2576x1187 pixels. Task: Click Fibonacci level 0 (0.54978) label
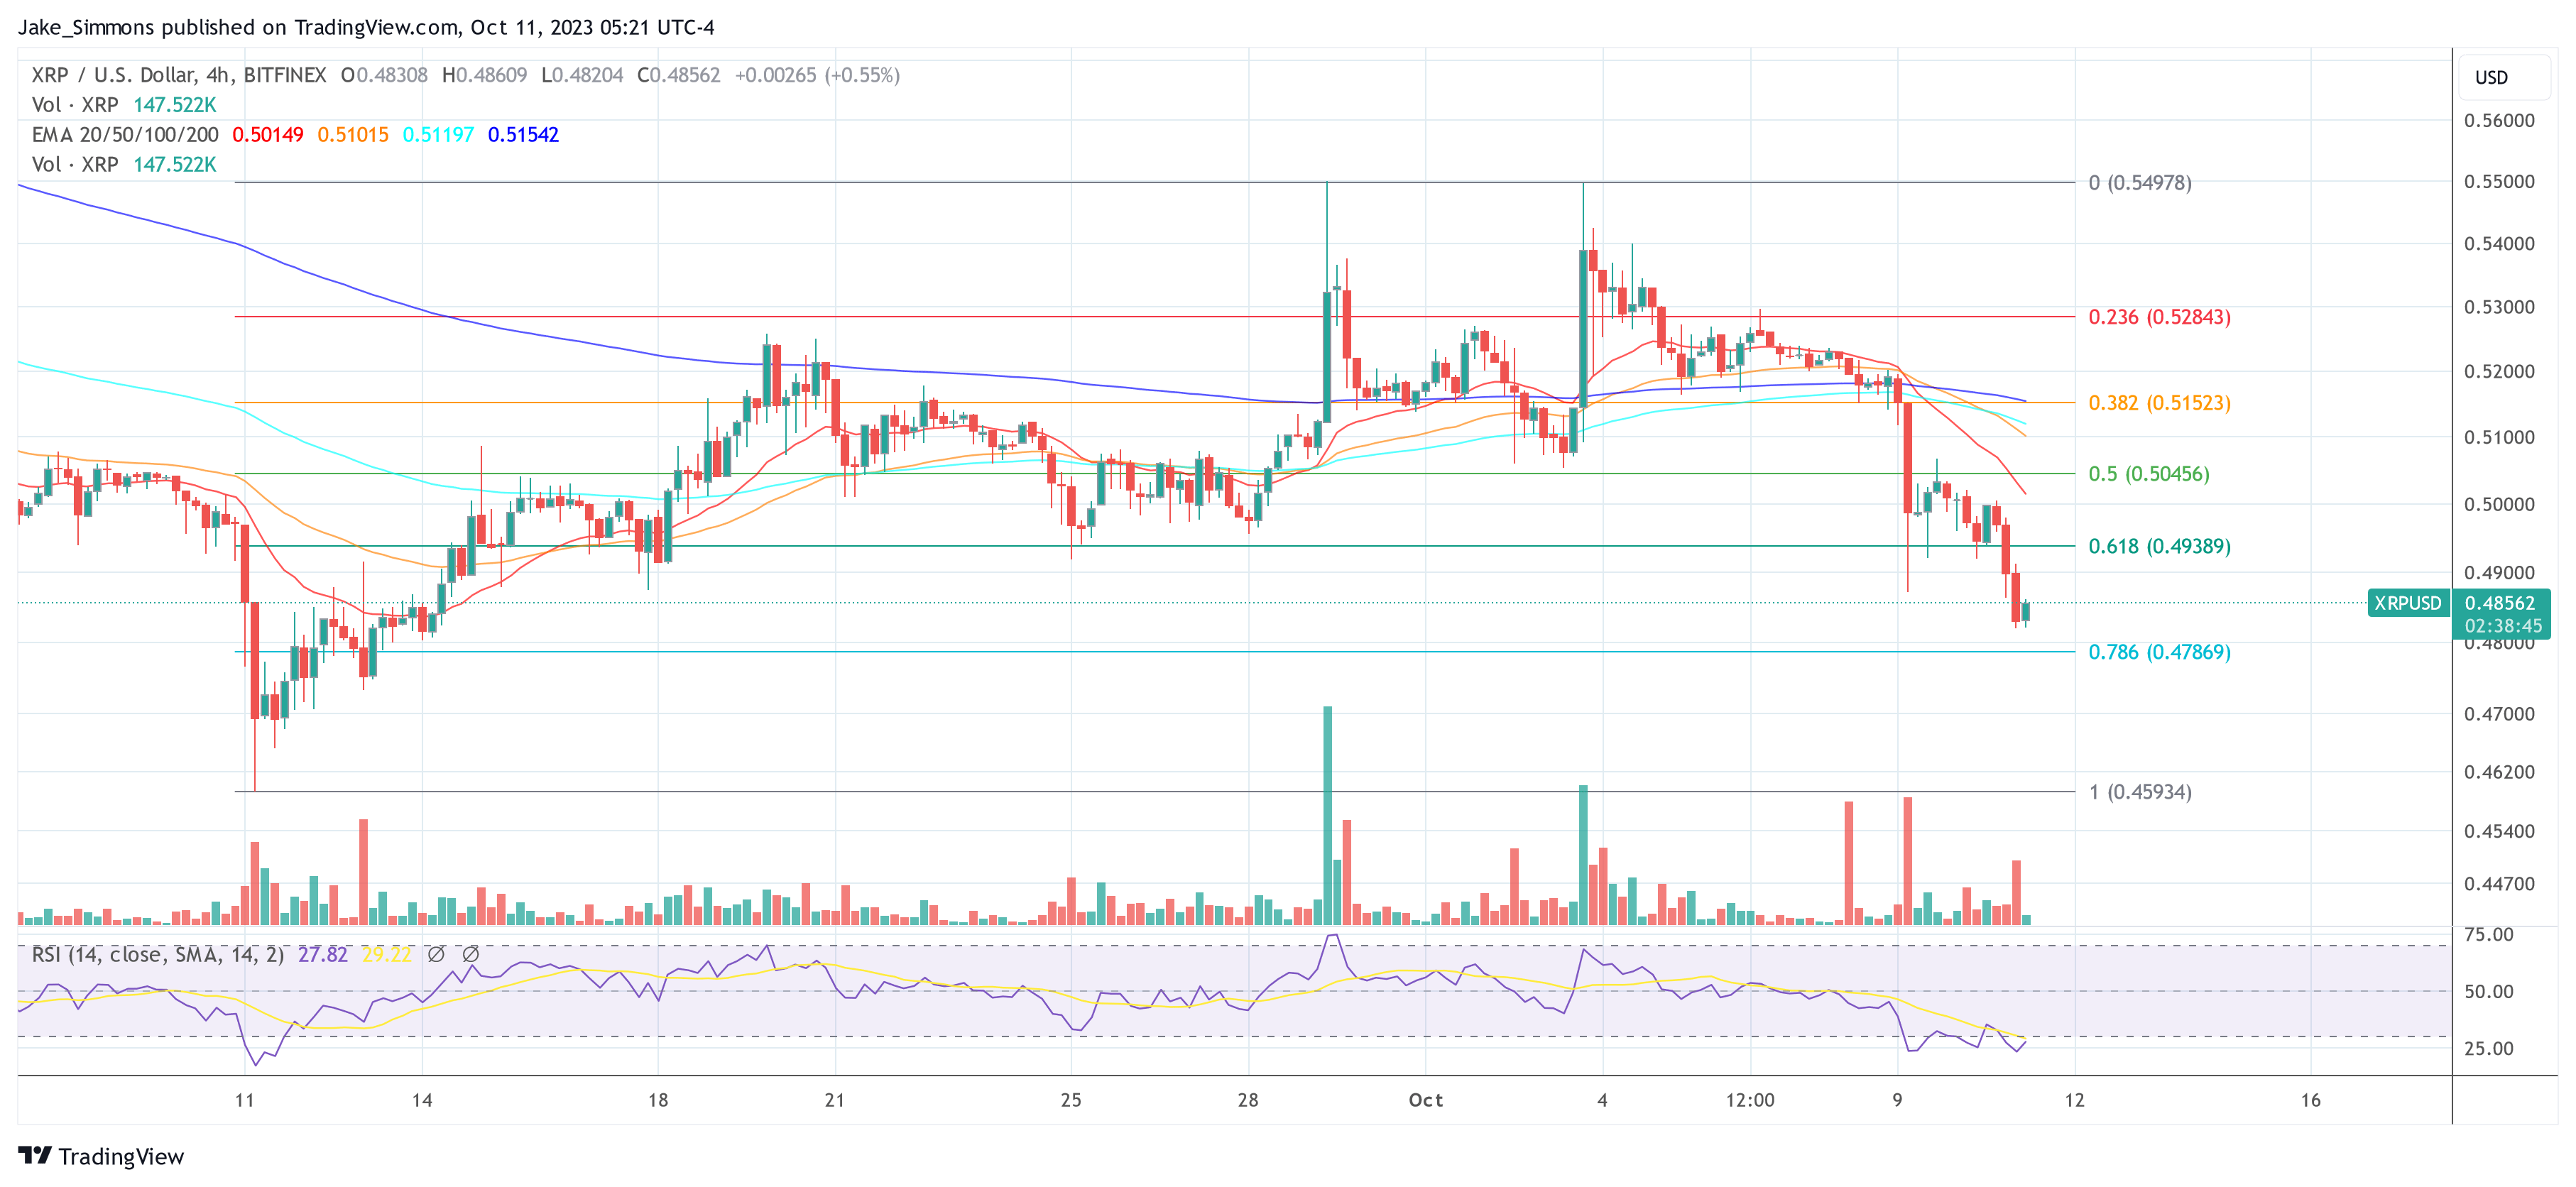click(x=2139, y=183)
